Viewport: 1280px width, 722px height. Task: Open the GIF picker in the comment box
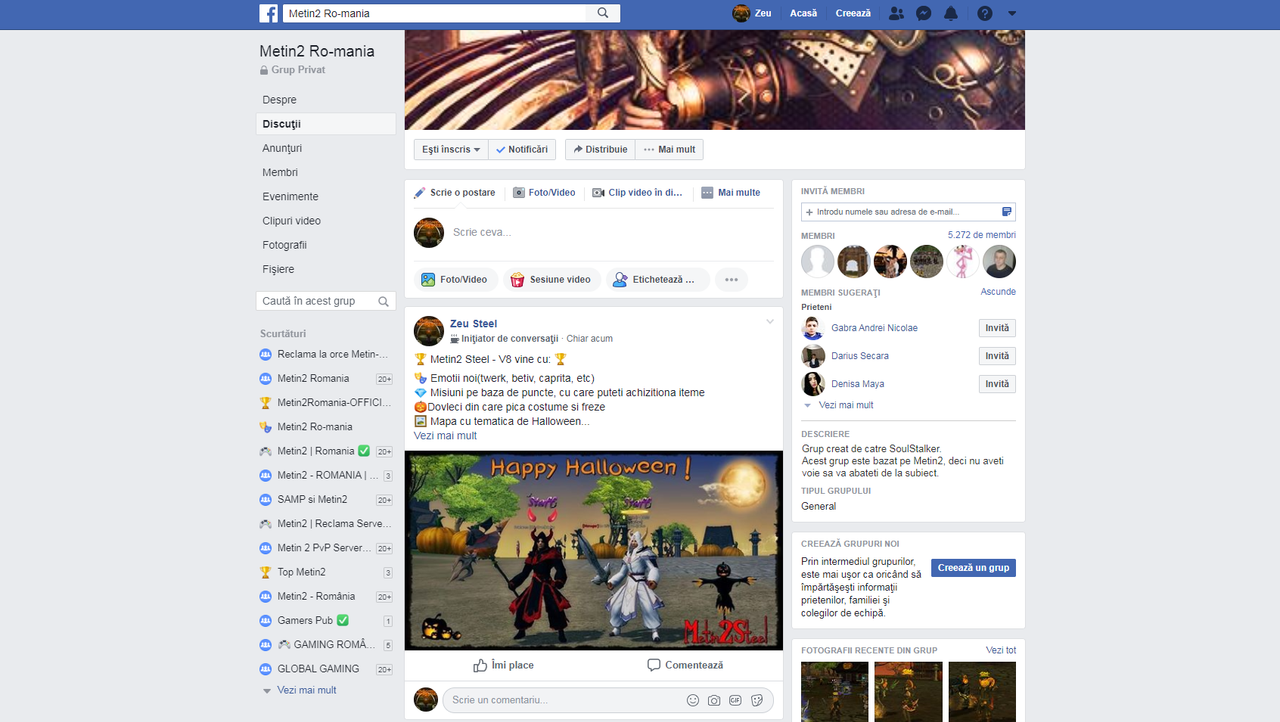pyautogui.click(x=736, y=700)
